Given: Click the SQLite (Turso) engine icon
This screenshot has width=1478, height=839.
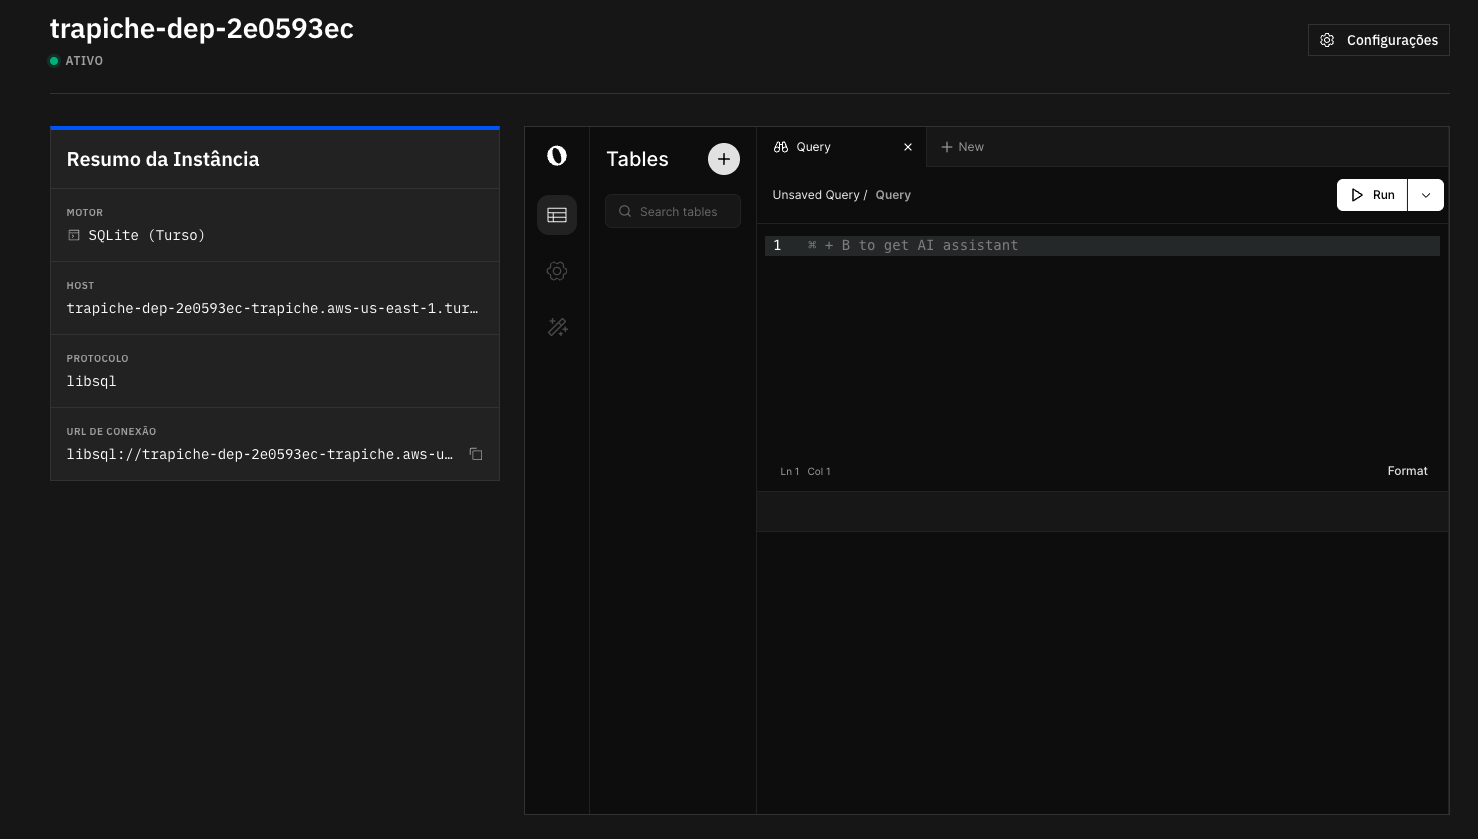Looking at the screenshot, I should click(74, 235).
